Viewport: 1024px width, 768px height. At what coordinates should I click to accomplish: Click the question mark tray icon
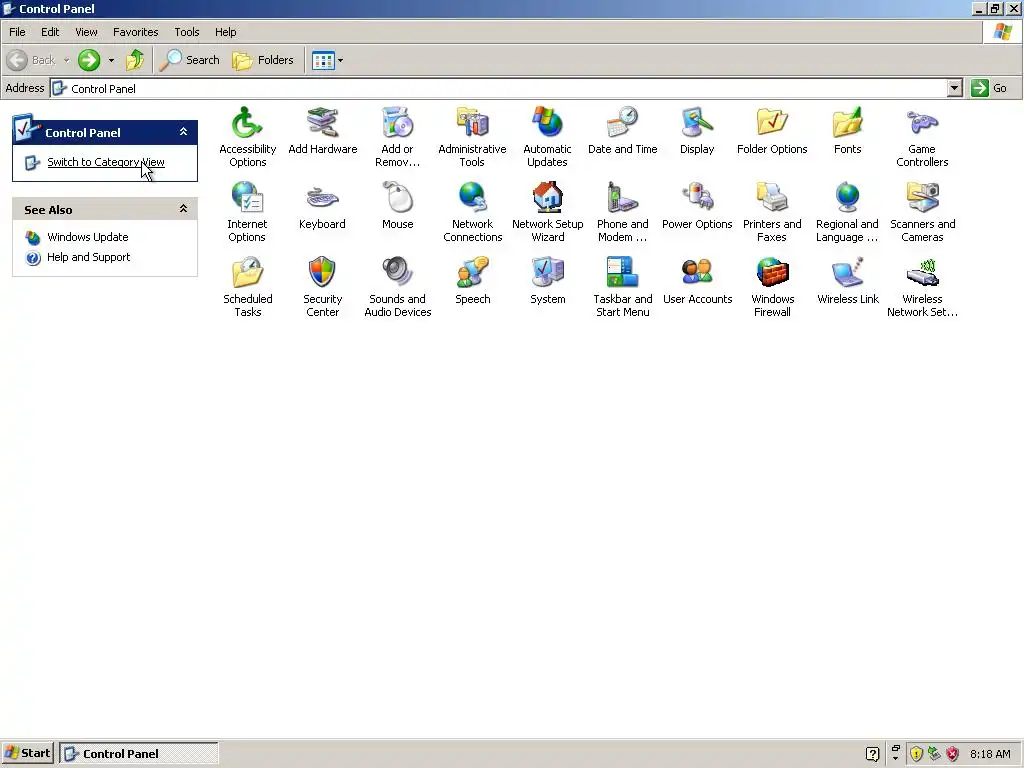[x=872, y=754]
